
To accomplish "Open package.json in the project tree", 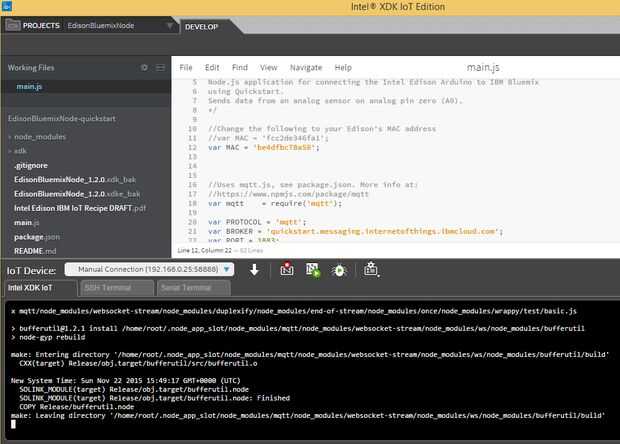I will tap(37, 237).
